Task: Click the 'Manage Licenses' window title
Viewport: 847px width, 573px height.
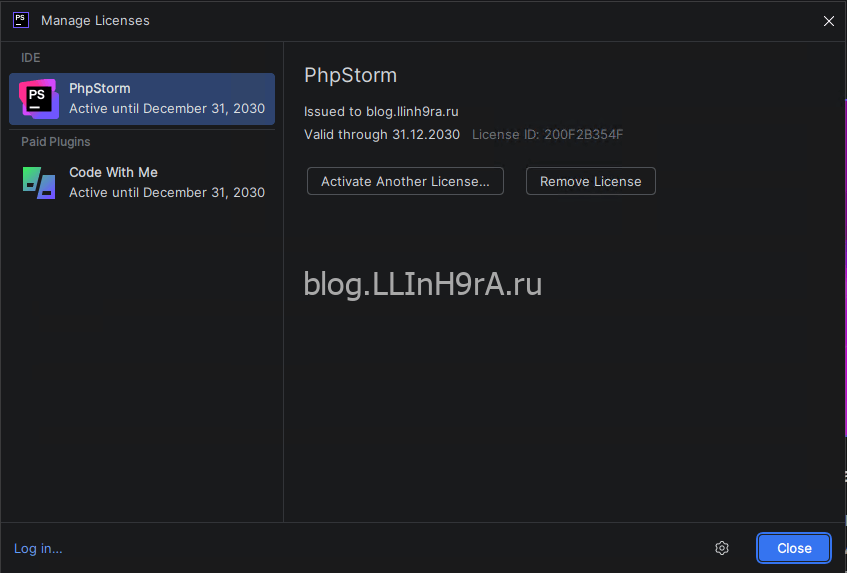Action: pos(96,20)
